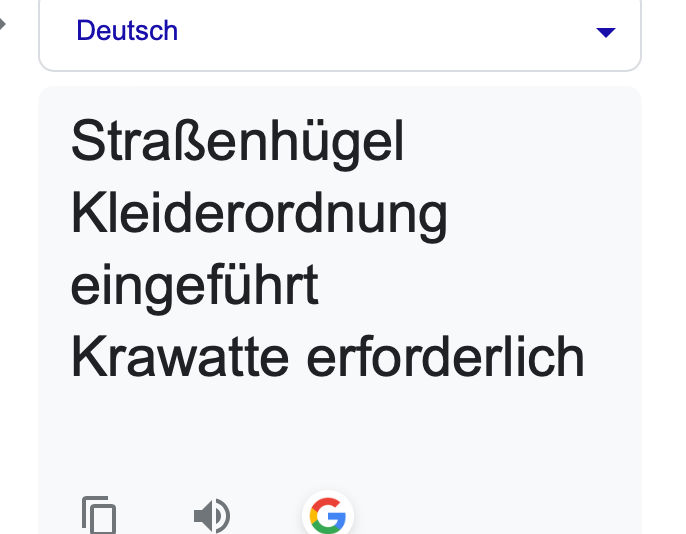This screenshot has height=534, width=686.
Task: Click the partial arrow left of Deutsch box
Action: [x=4, y=22]
